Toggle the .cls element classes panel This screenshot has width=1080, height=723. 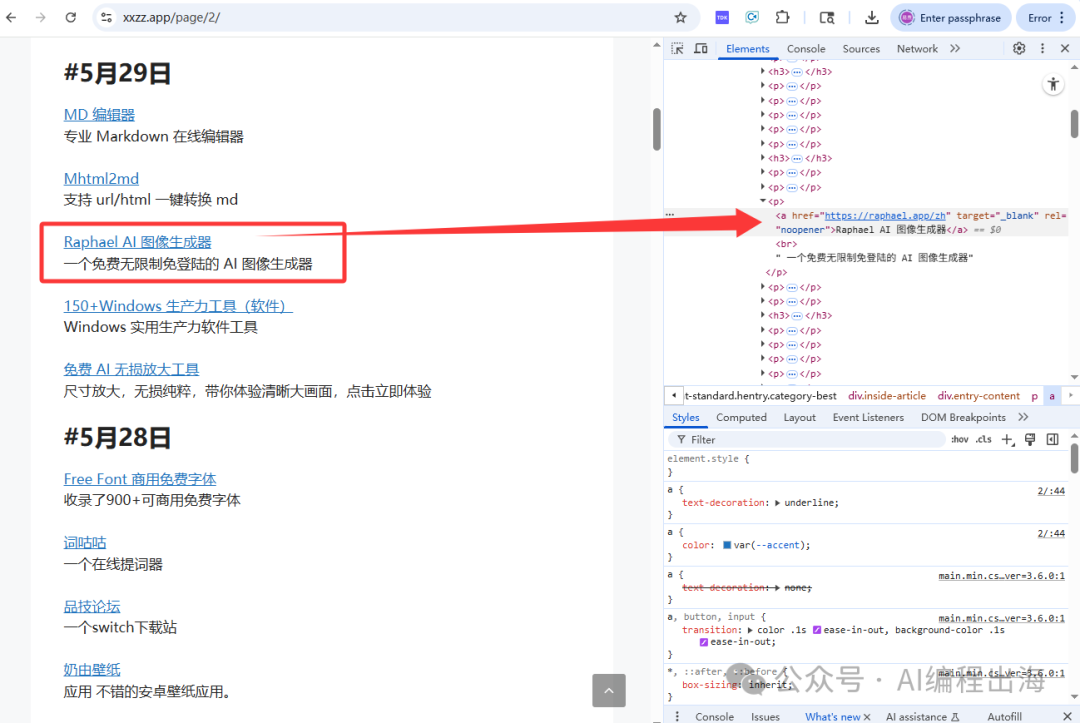[984, 440]
